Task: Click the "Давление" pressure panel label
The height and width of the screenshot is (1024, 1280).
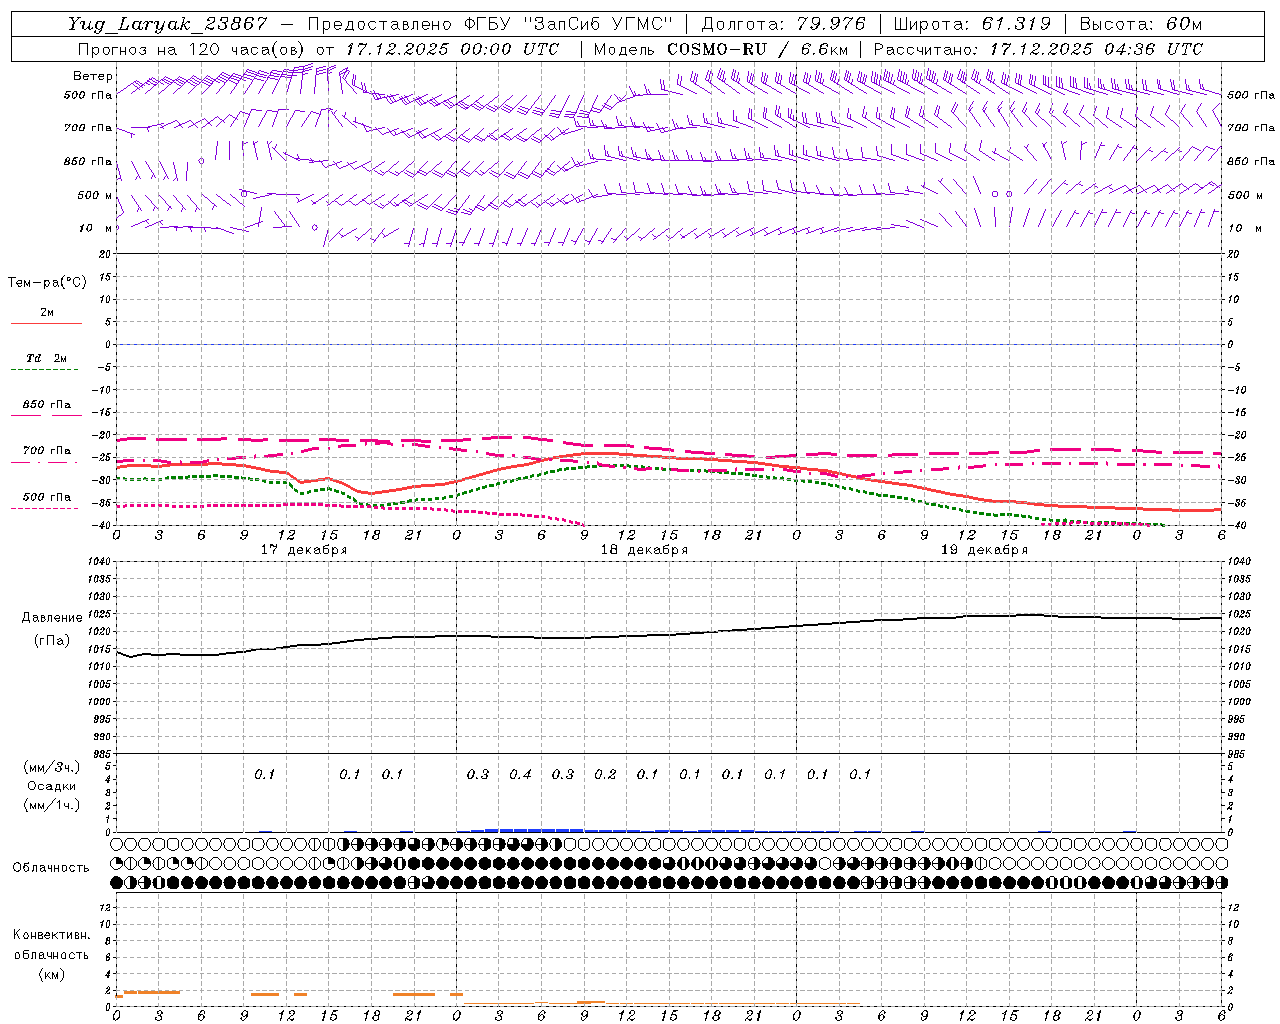Action: click(52, 618)
